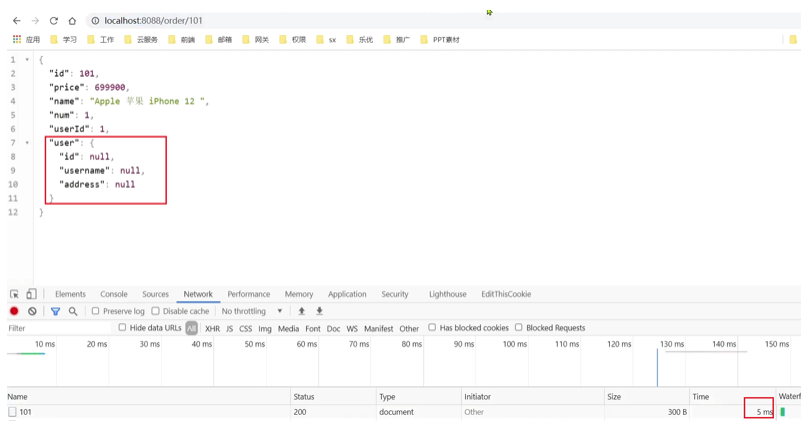This screenshot has width=811, height=434.
Task: Select the 101 request row
Action: (x=403, y=412)
